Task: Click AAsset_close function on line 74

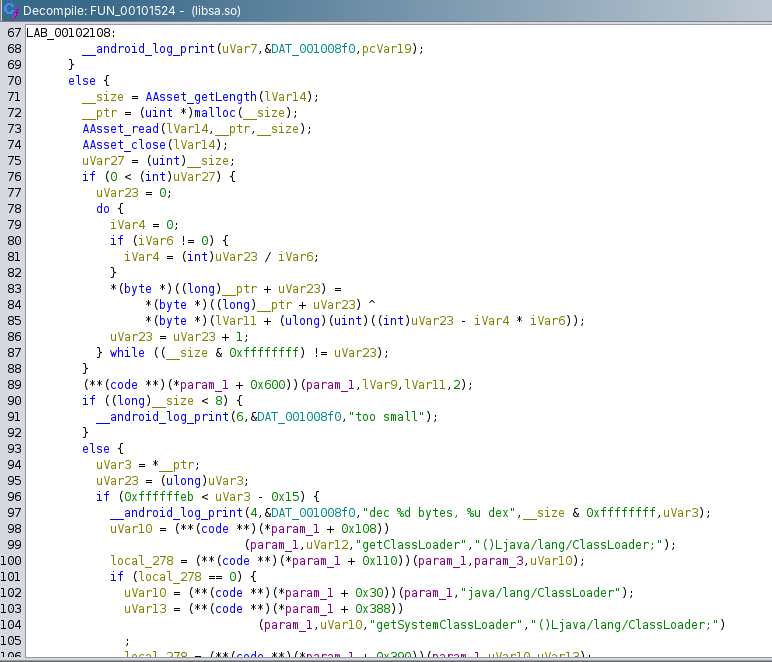Action: pos(124,145)
